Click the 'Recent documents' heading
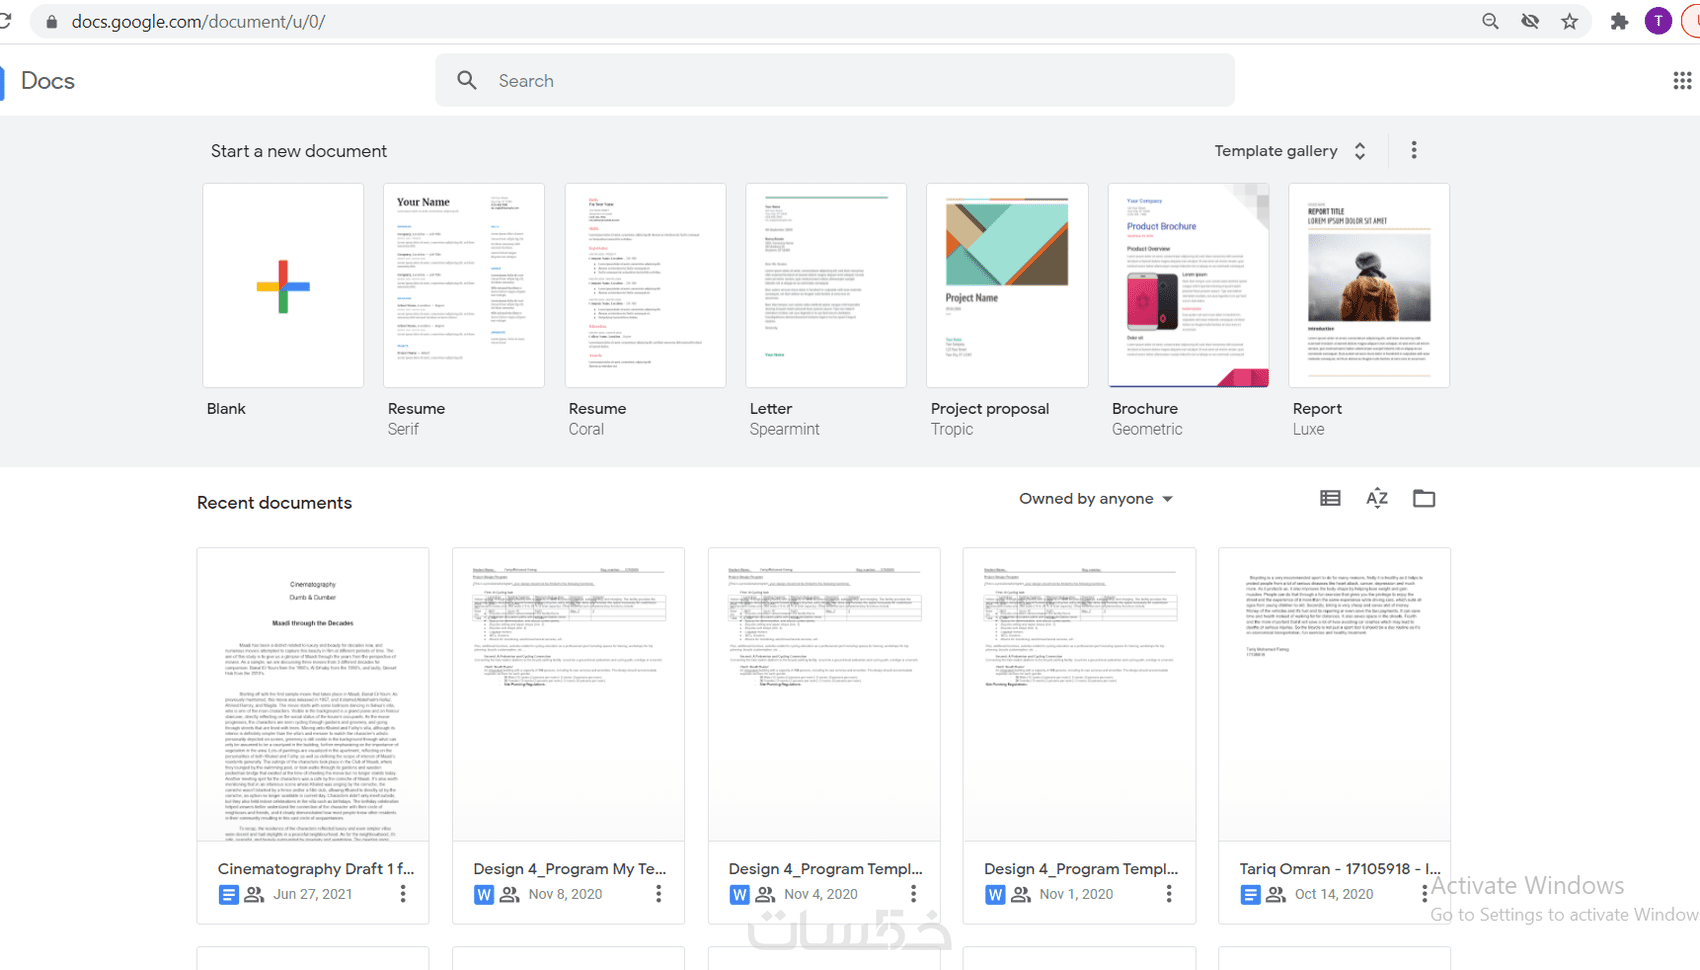1700x970 pixels. pos(274,503)
